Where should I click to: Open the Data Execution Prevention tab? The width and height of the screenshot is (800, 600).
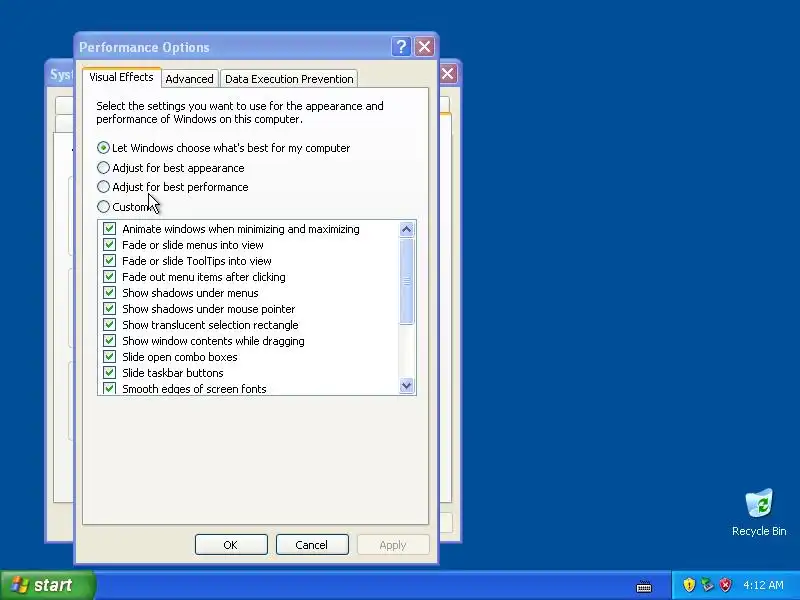(x=289, y=79)
